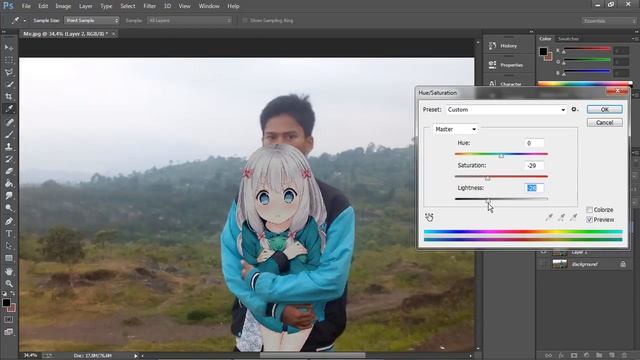Image resolution: width=640 pixels, height=360 pixels.
Task: Select the Healing Brush tool
Action: [x=9, y=122]
